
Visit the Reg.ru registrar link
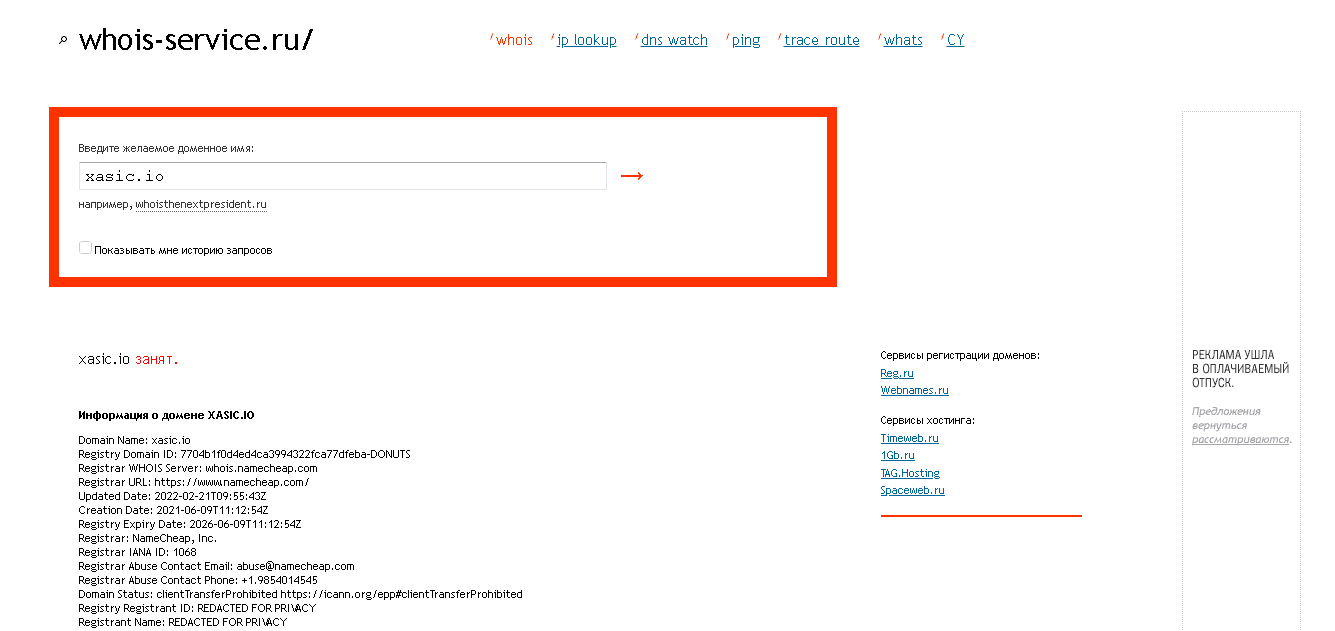point(897,373)
